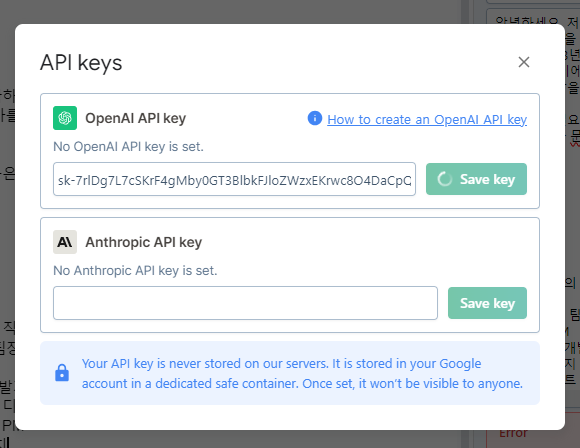Click the No Anthropic API key is set text
The height and width of the screenshot is (448, 580).
point(135,270)
